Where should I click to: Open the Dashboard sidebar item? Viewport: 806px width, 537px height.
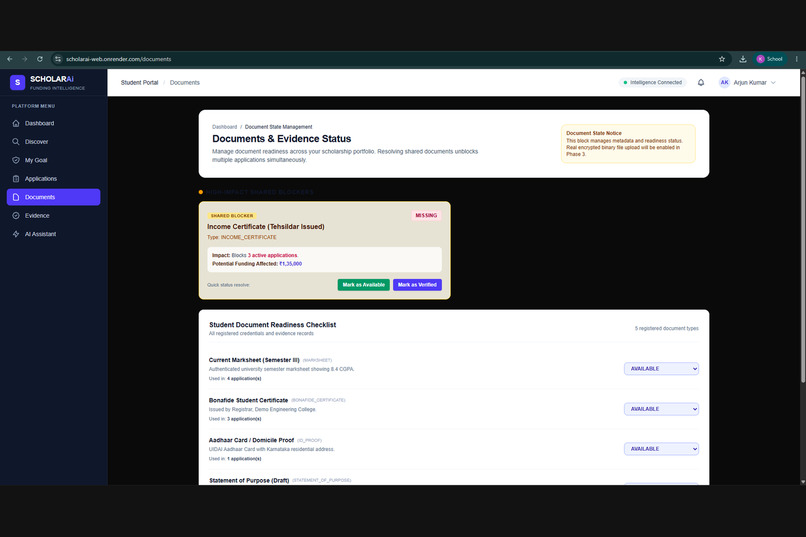click(53, 123)
